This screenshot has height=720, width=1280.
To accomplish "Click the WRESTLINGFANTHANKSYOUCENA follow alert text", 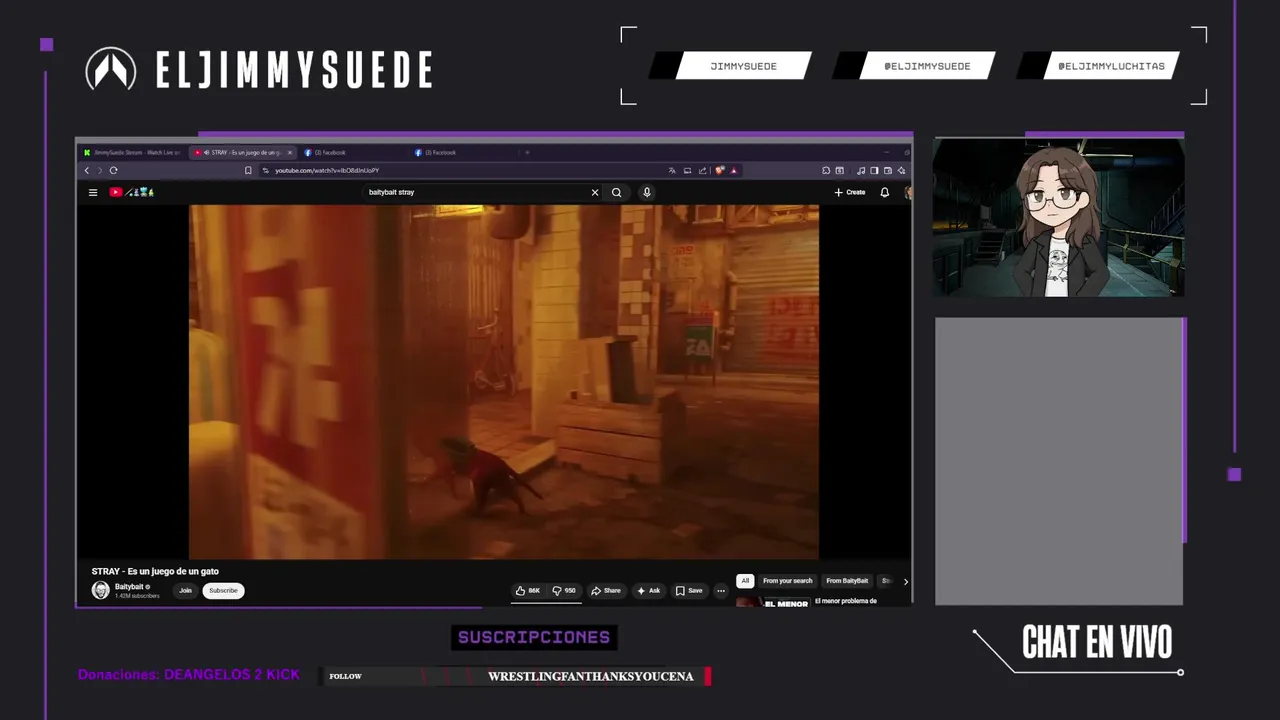I will pos(590,676).
